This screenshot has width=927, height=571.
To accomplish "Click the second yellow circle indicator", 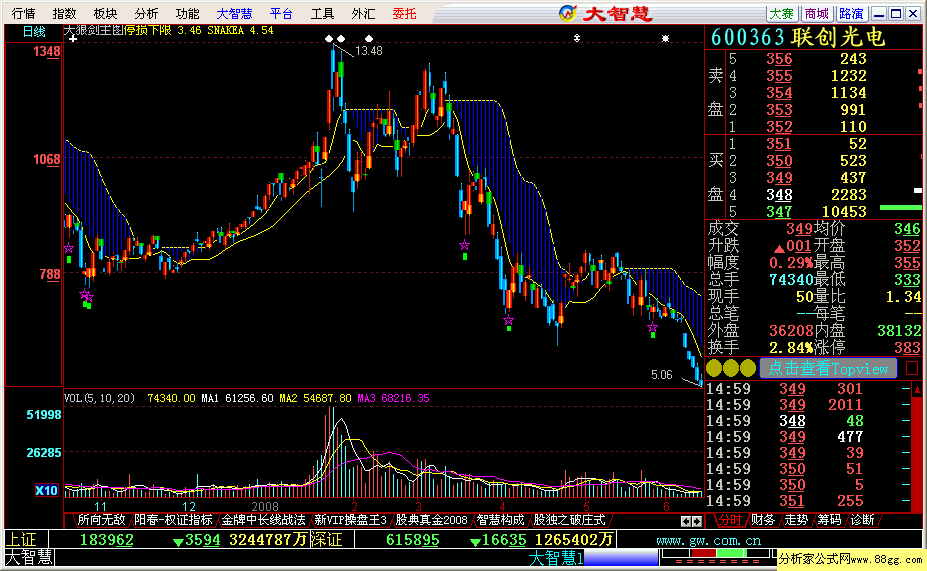I will tap(731, 368).
